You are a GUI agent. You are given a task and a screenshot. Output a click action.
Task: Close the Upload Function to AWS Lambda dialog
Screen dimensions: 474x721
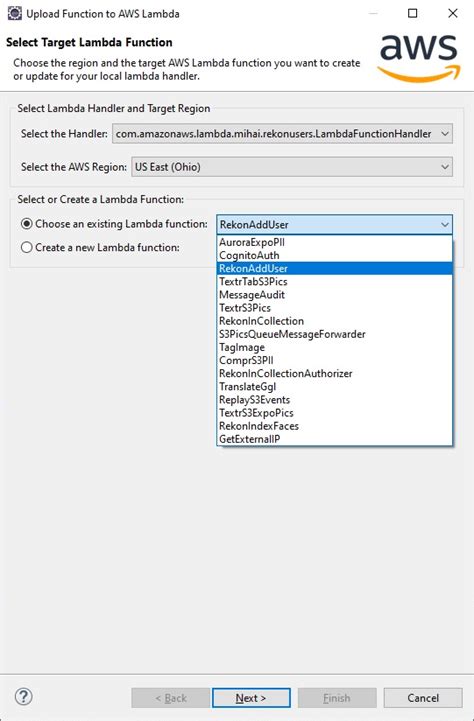[x=453, y=13]
